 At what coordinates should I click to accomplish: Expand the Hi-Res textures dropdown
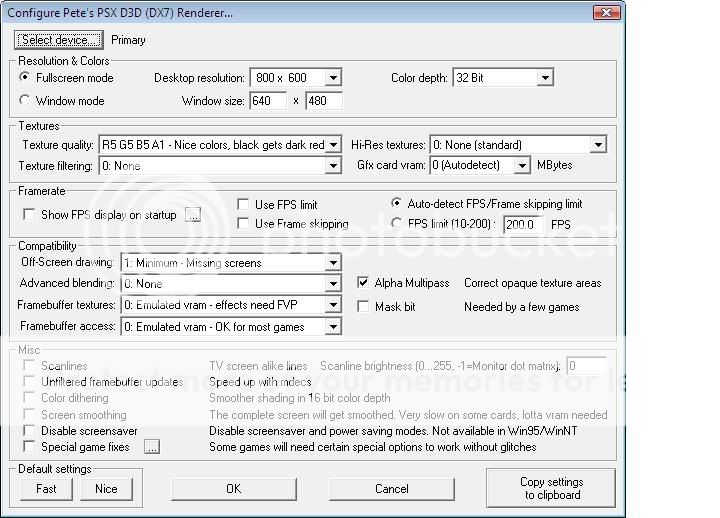(597, 145)
